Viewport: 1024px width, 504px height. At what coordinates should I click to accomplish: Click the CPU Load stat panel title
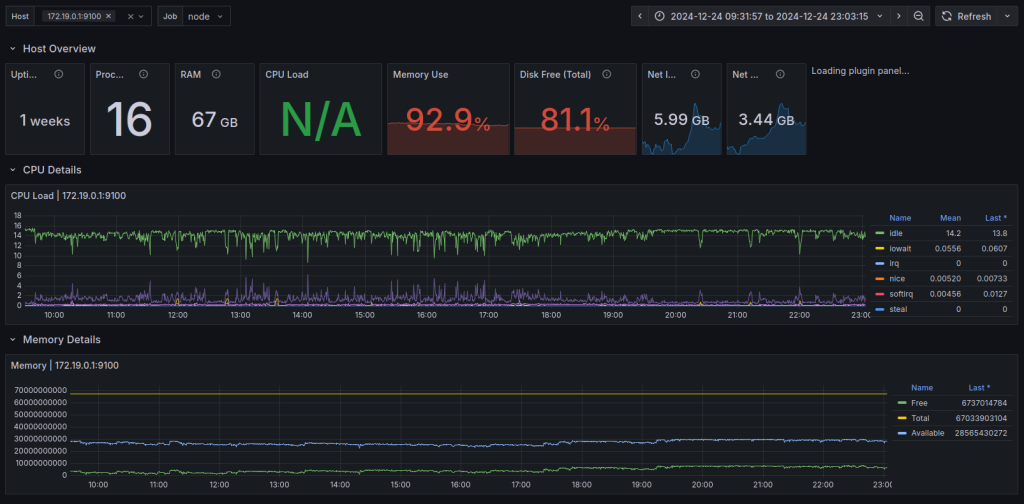coord(287,74)
